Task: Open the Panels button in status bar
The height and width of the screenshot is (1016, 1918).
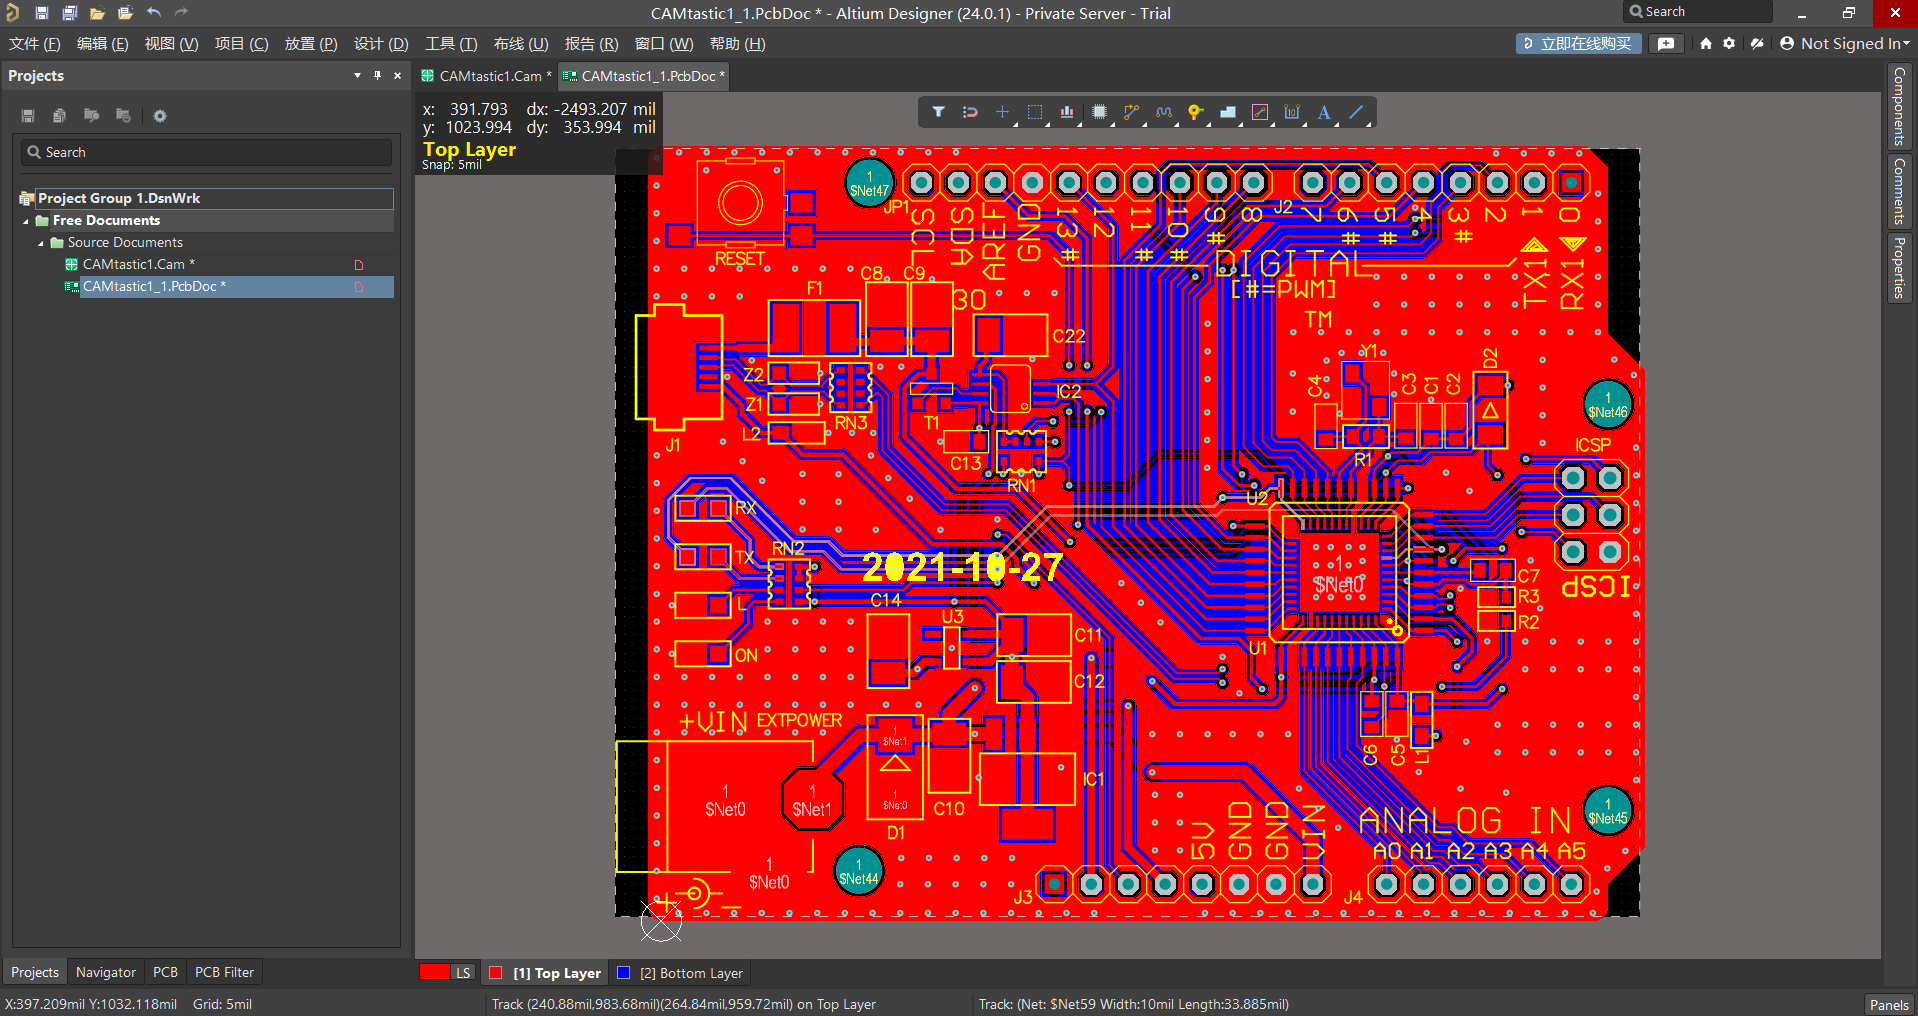Action: pyautogui.click(x=1888, y=1005)
